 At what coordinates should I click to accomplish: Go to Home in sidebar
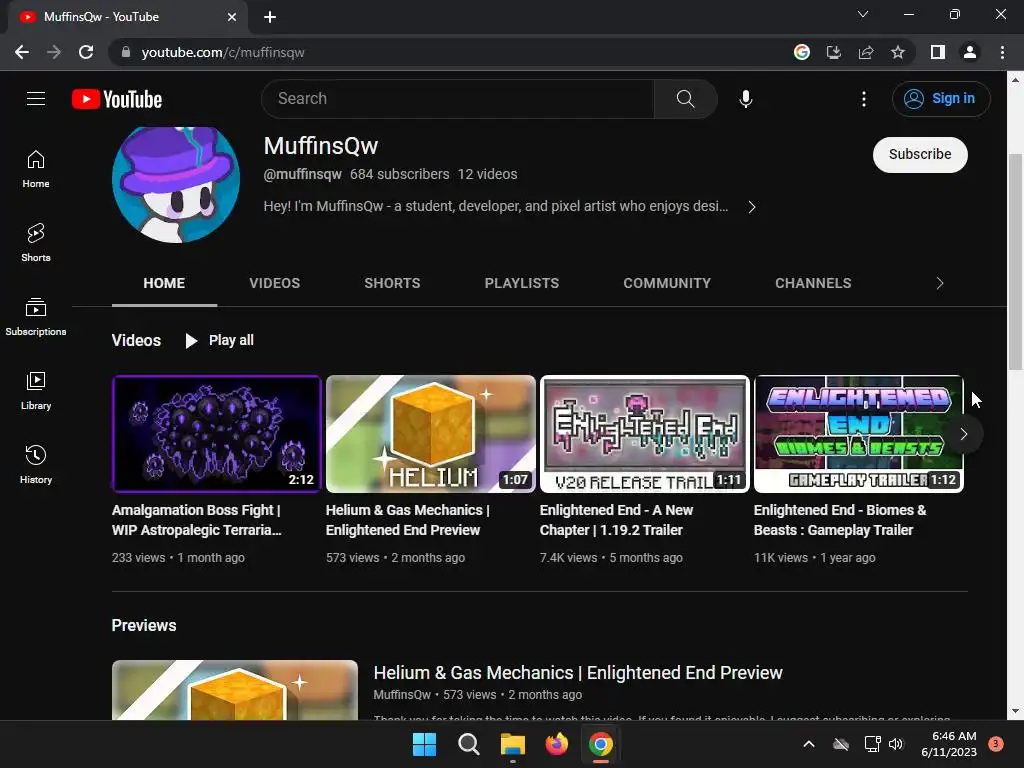(x=36, y=169)
